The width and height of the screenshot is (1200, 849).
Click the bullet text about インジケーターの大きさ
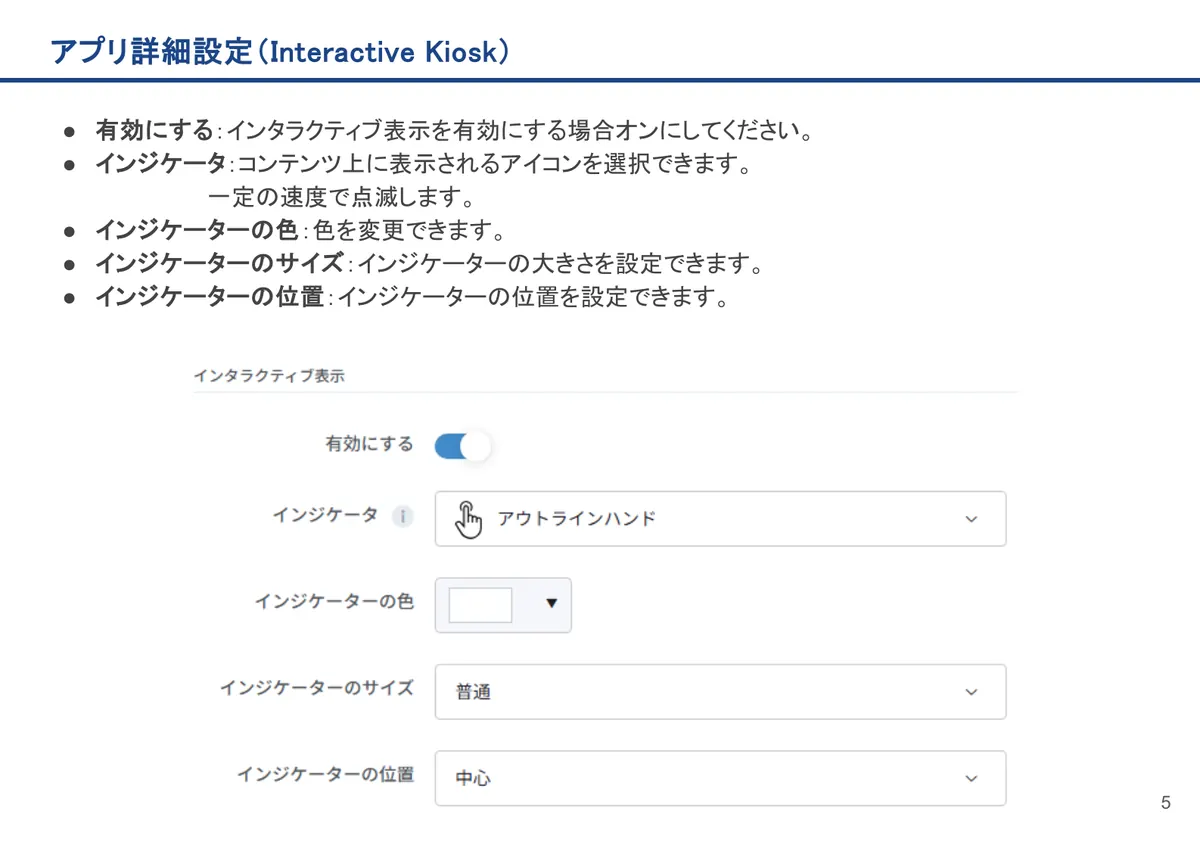click(430, 264)
